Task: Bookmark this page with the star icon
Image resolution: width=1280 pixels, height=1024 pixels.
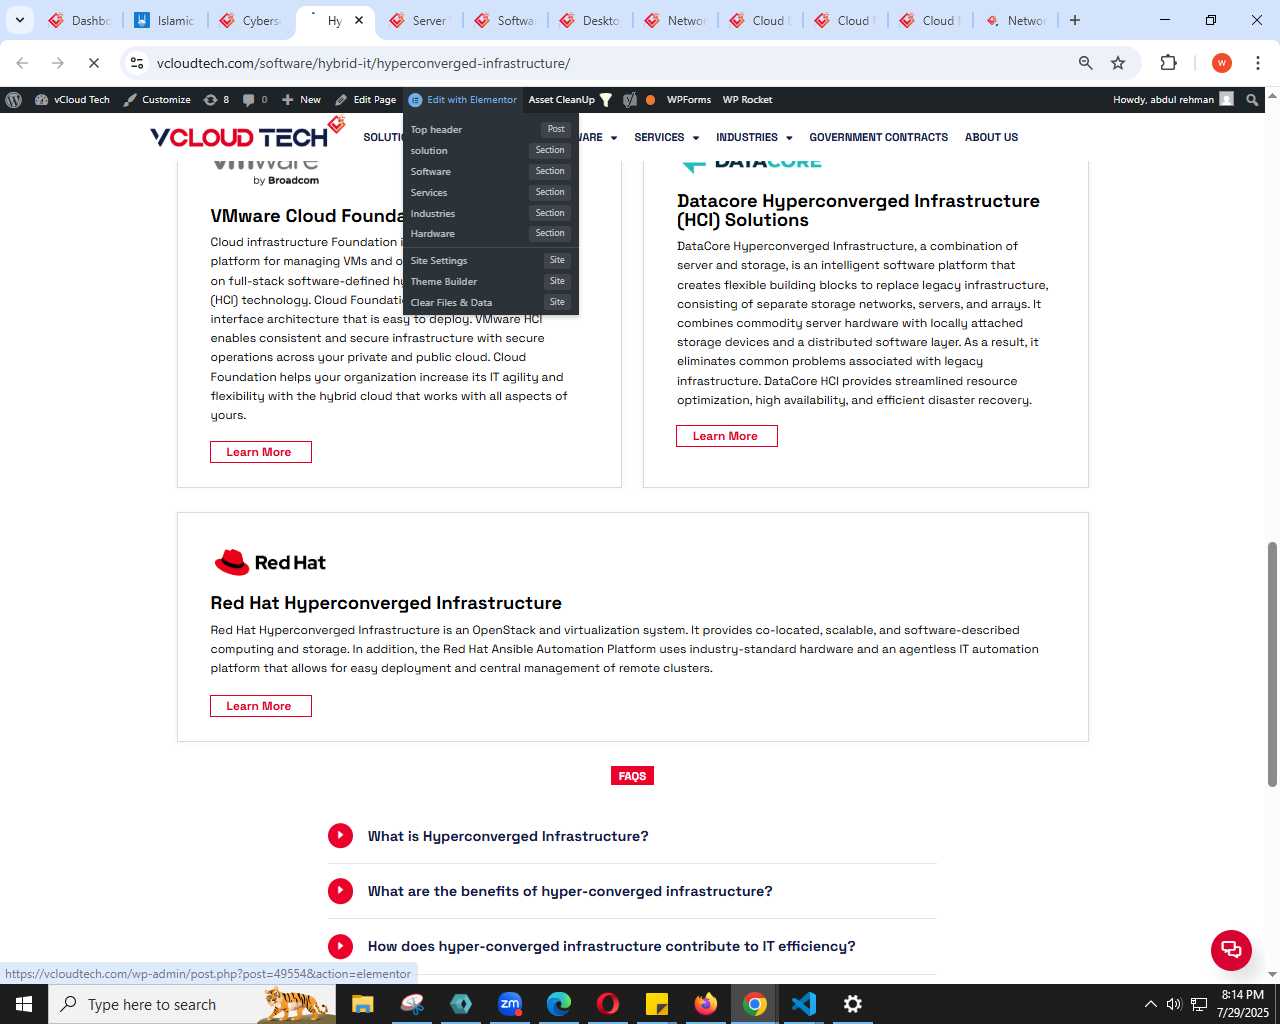Action: [1118, 63]
